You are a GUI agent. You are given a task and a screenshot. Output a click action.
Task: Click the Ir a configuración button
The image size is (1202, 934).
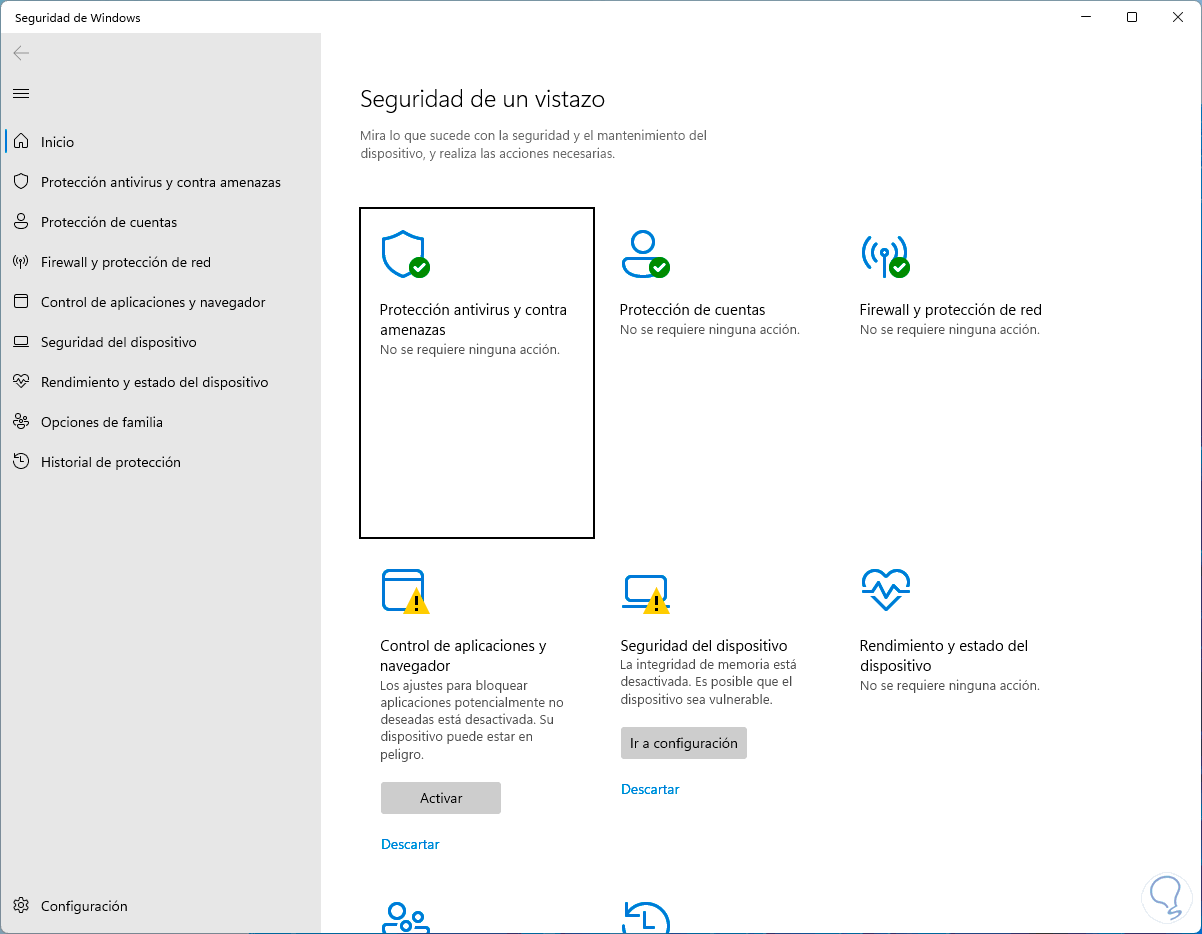[684, 743]
